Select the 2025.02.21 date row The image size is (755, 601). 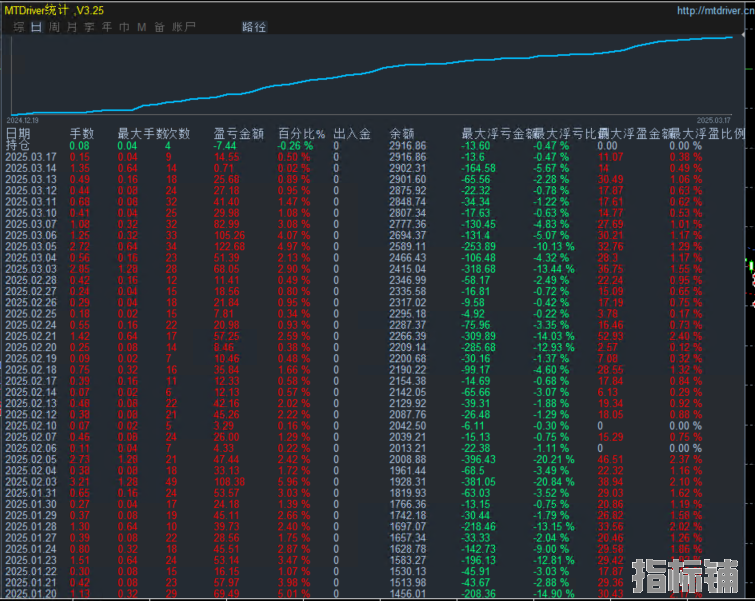(x=31, y=336)
